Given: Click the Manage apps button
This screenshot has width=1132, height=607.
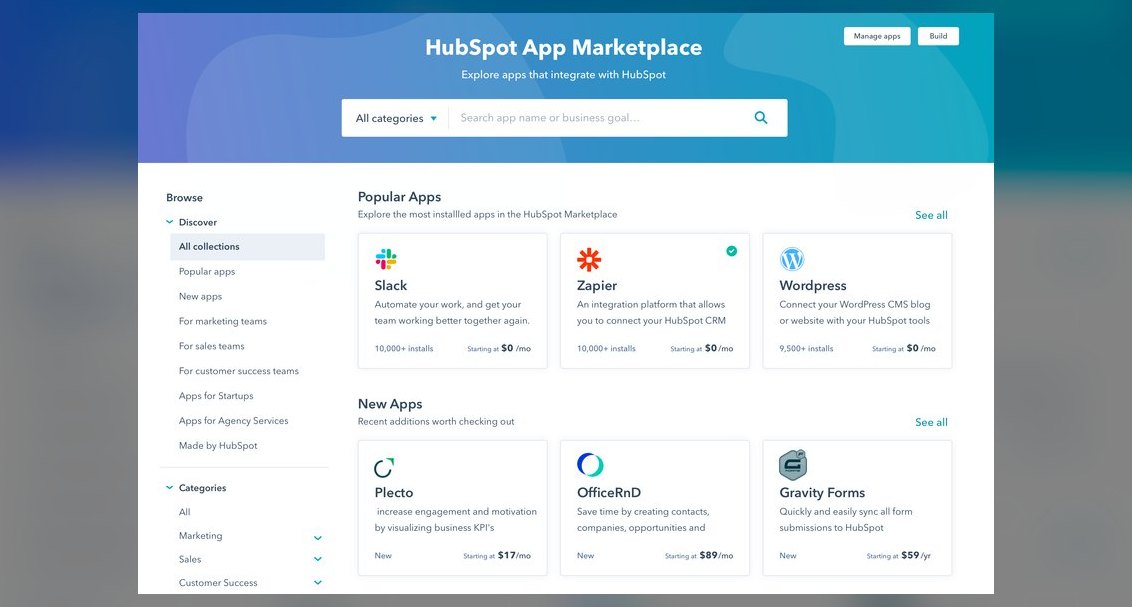Looking at the screenshot, I should [x=877, y=36].
